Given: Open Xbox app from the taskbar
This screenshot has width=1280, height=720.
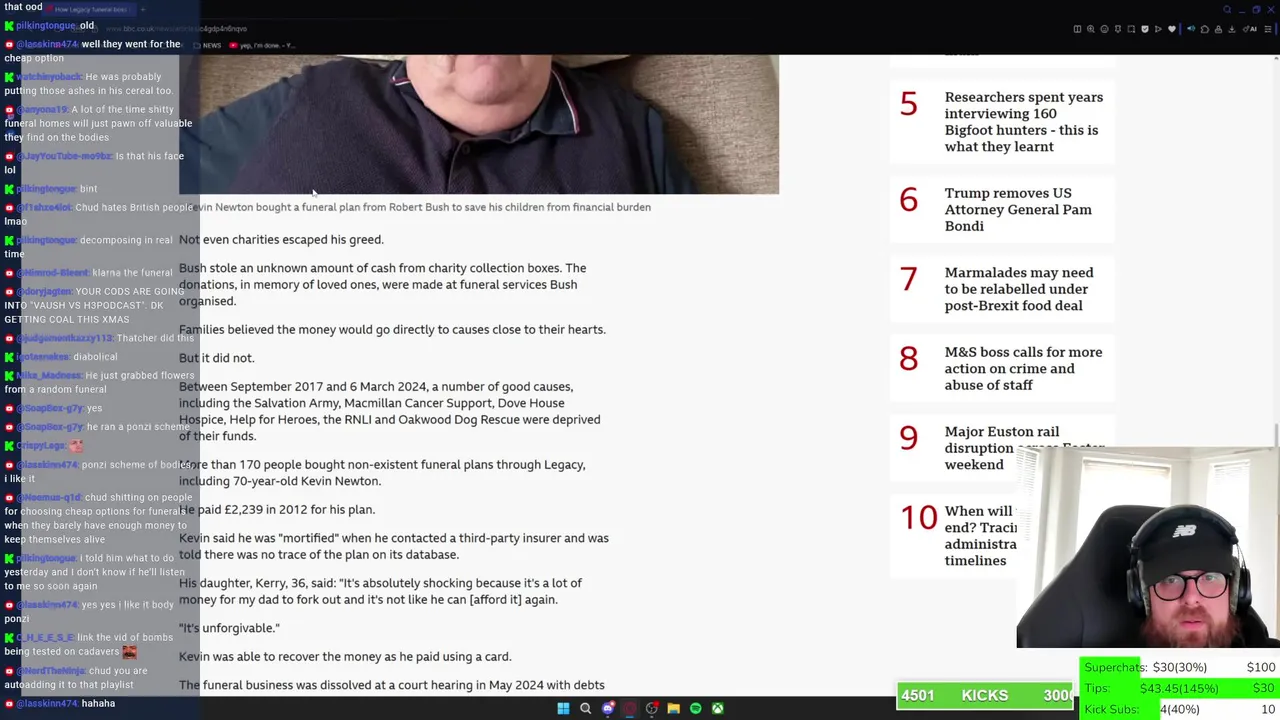Looking at the screenshot, I should click(x=717, y=708).
